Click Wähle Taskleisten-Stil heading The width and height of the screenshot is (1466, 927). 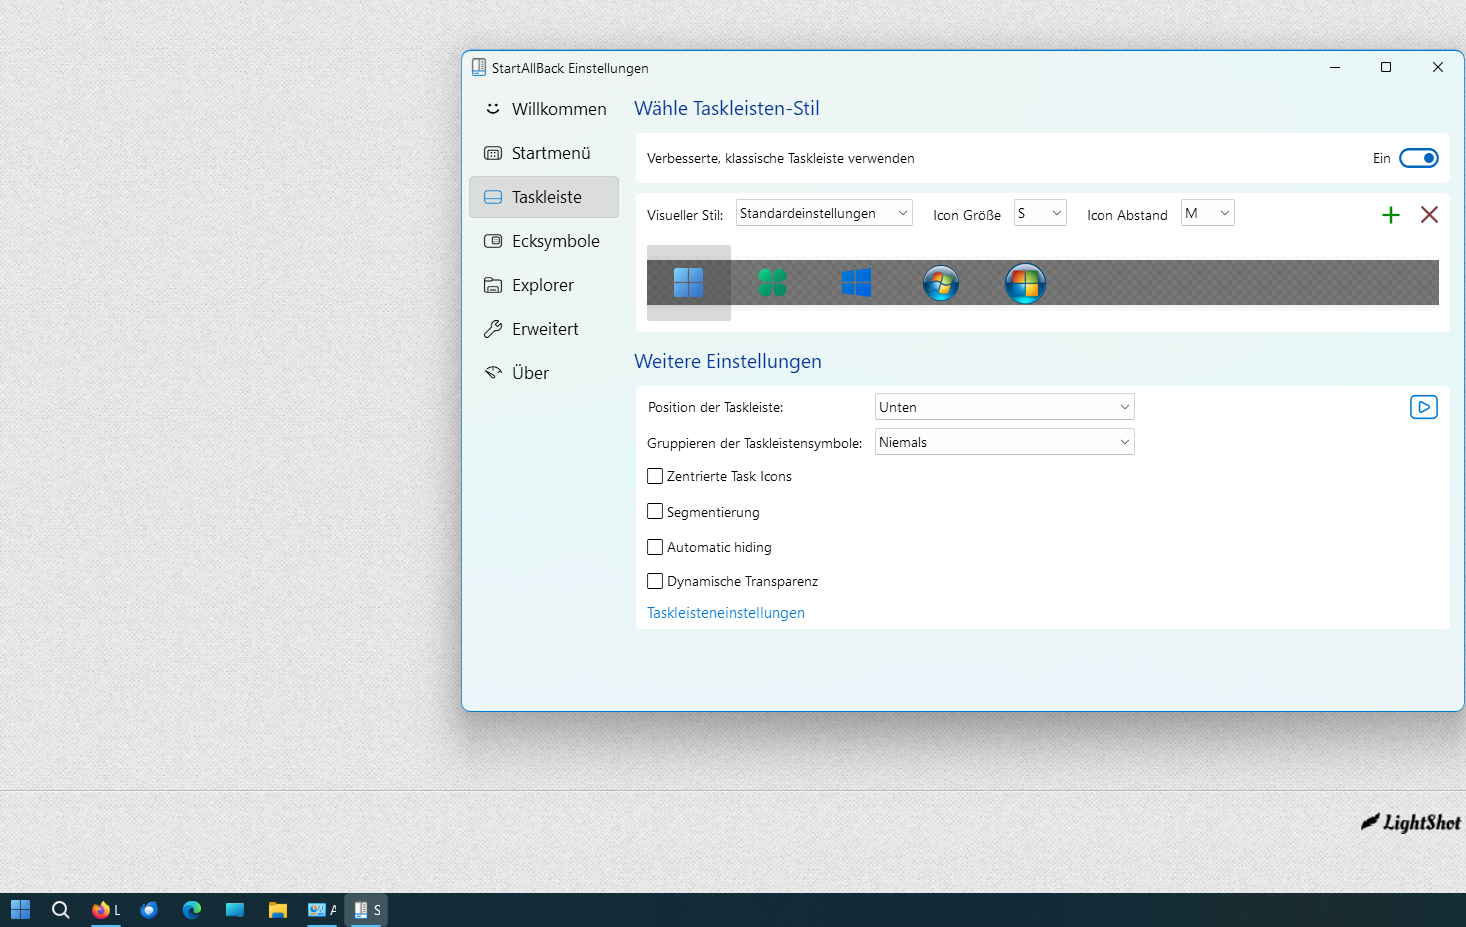pyautogui.click(x=727, y=108)
